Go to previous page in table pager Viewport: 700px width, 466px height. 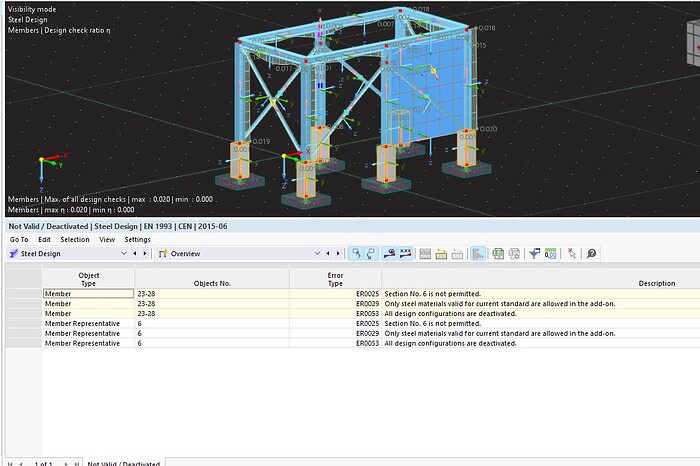(21, 464)
